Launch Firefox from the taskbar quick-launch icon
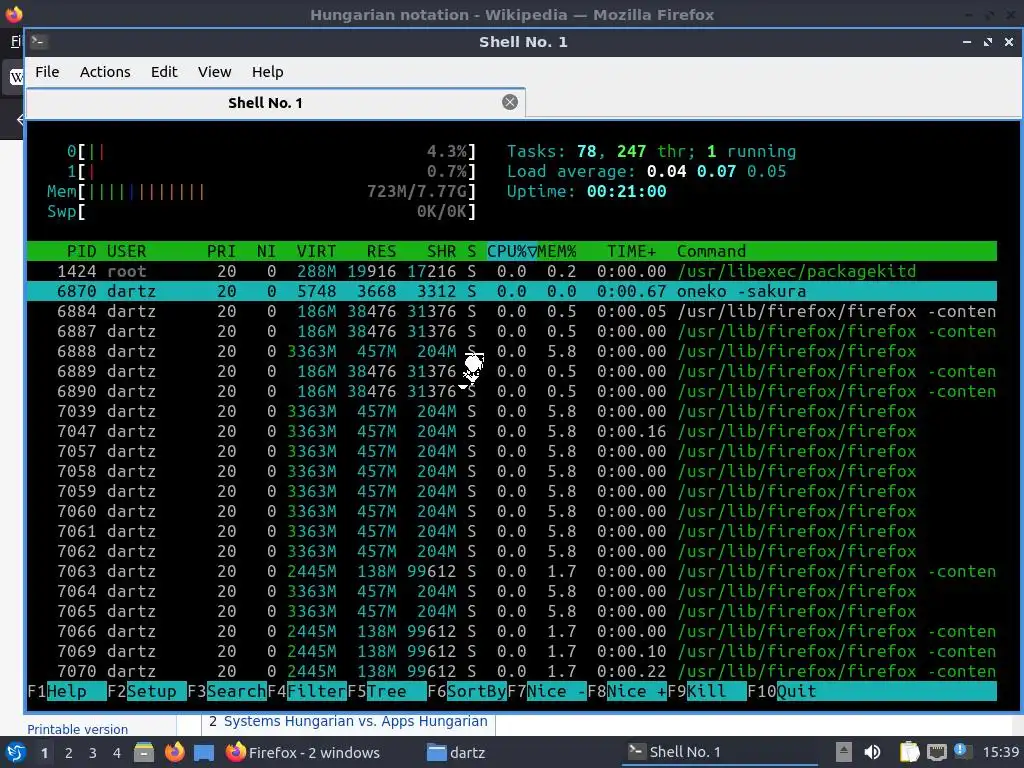 (x=174, y=752)
